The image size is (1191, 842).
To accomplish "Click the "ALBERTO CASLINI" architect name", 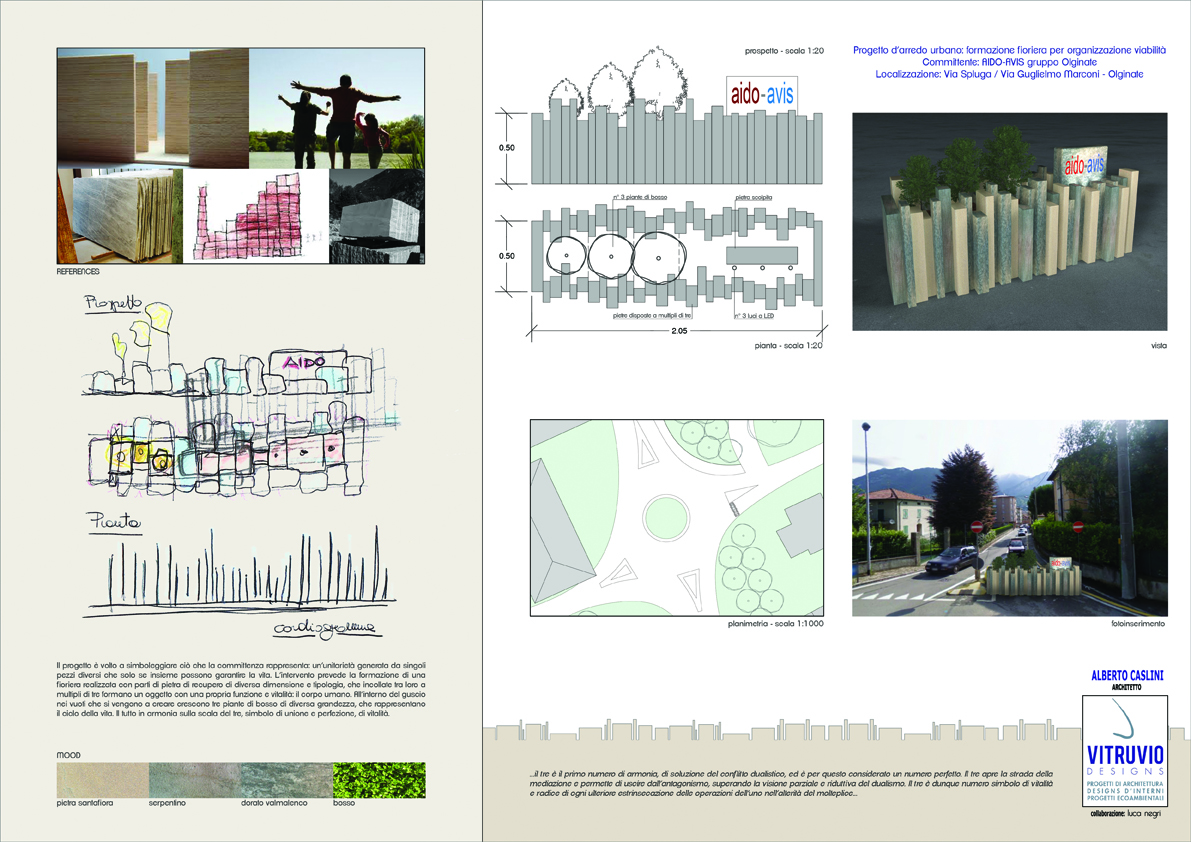I will [1127, 676].
